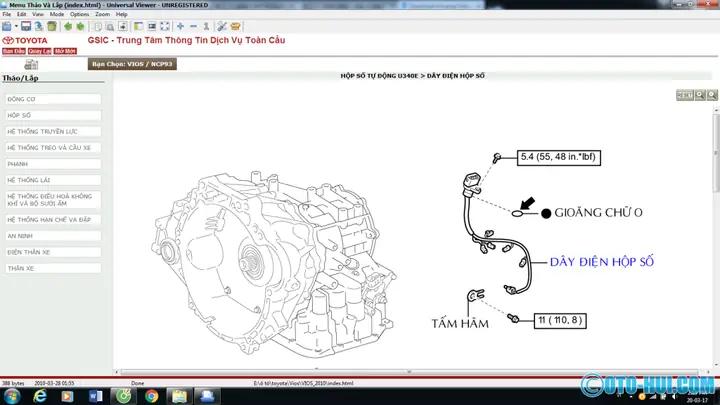Click the red Quay Lại button
This screenshot has height=405, width=720.
pyautogui.click(x=39, y=51)
